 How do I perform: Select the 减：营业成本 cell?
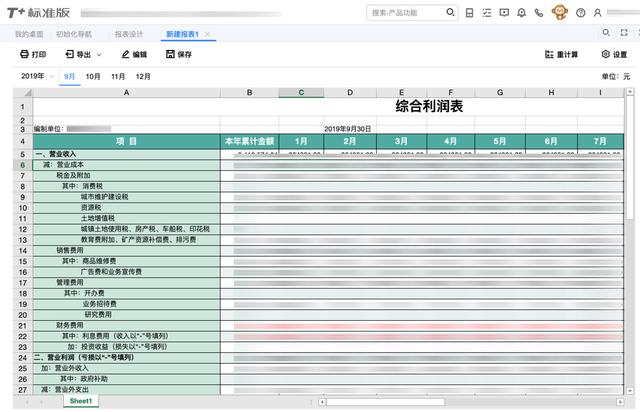(127, 165)
